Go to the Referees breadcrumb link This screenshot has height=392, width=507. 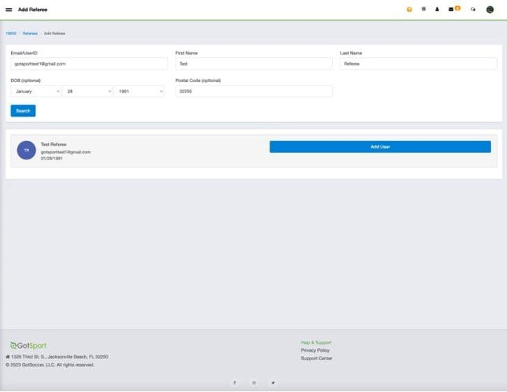30,33
